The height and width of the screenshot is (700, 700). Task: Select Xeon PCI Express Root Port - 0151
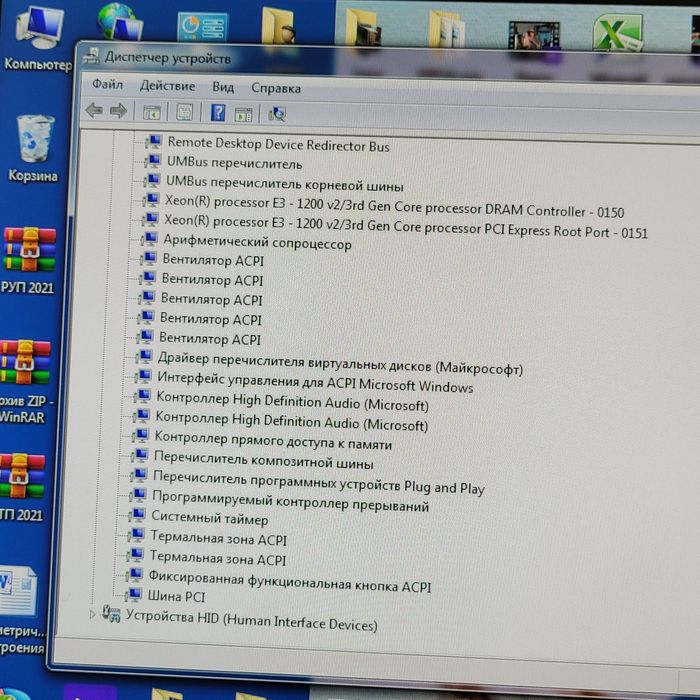(x=405, y=226)
